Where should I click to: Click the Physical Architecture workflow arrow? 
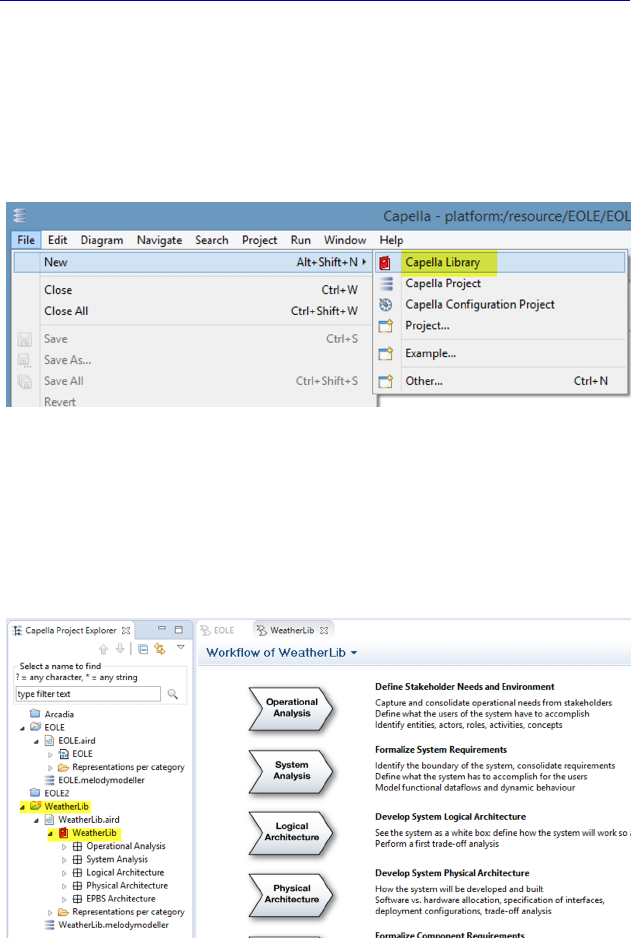[291, 894]
